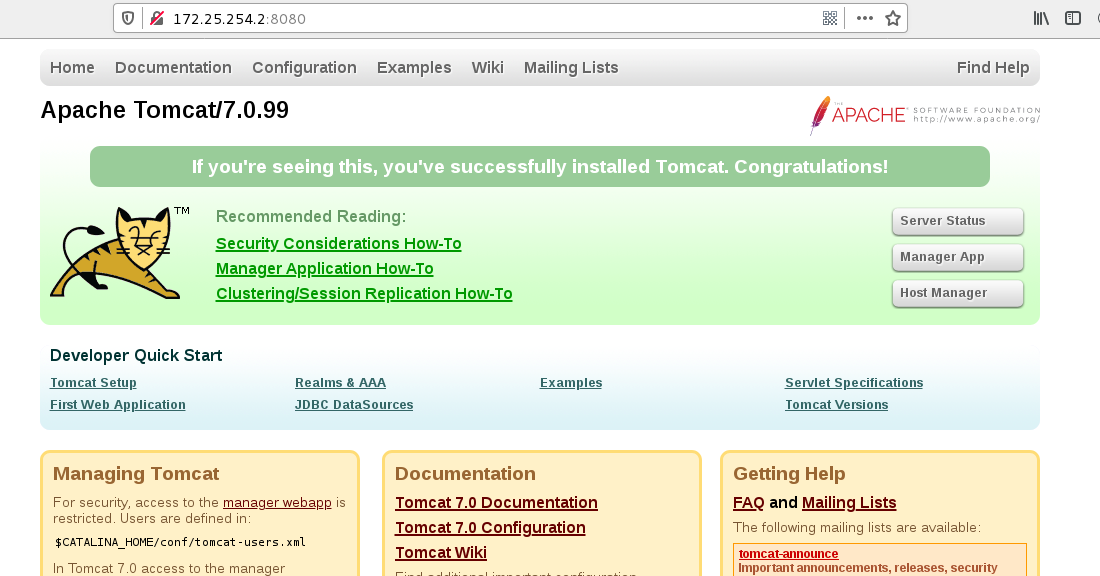
Task: Open the Realms & AAA link
Action: [340, 382]
